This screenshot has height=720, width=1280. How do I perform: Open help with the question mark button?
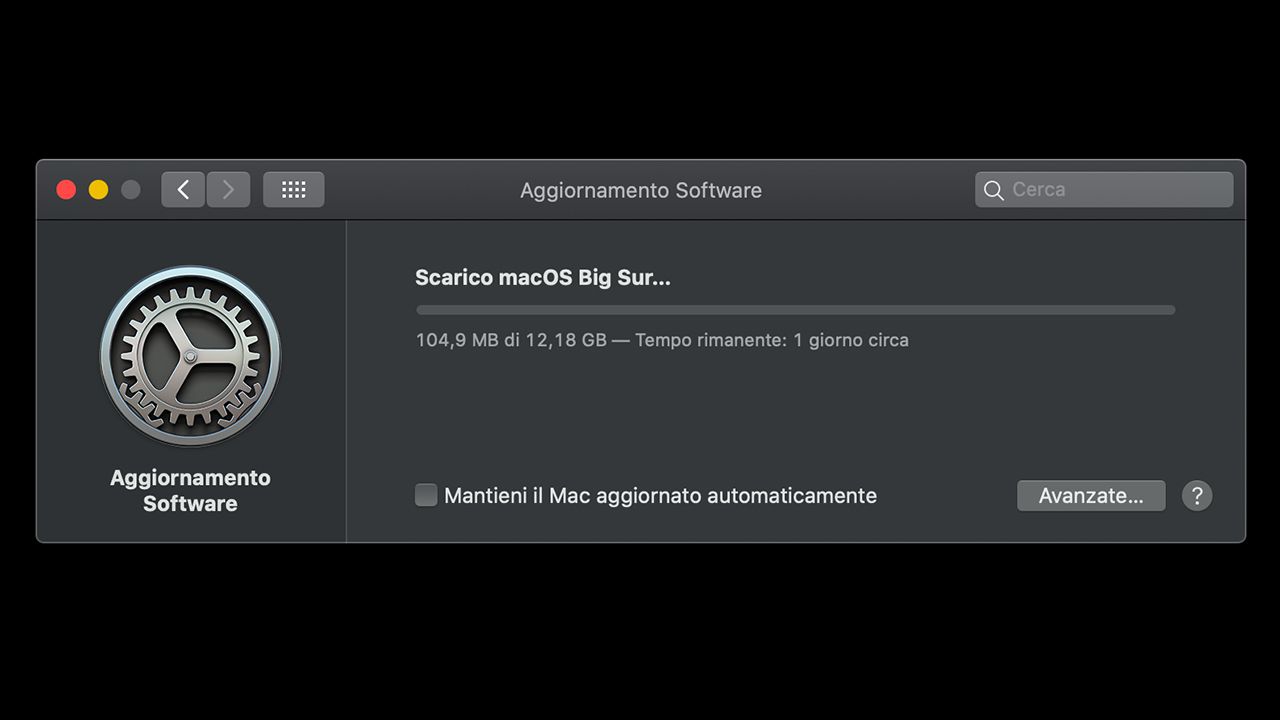1197,495
